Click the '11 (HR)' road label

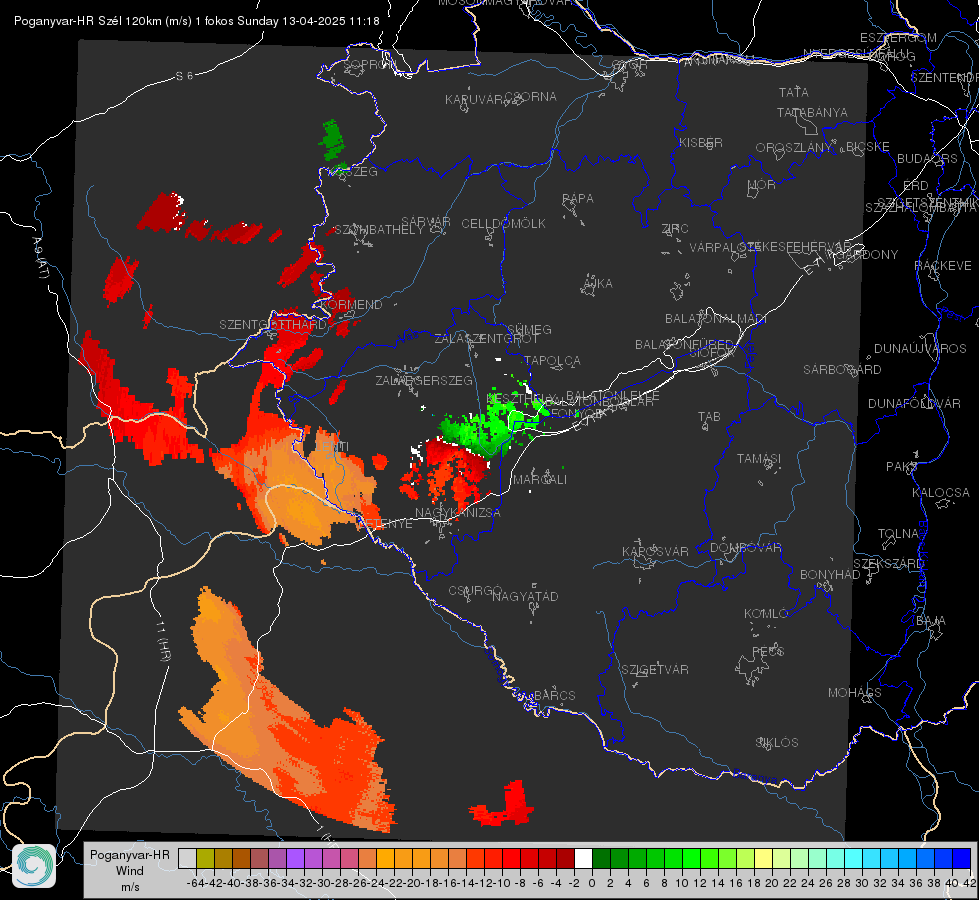click(164, 642)
